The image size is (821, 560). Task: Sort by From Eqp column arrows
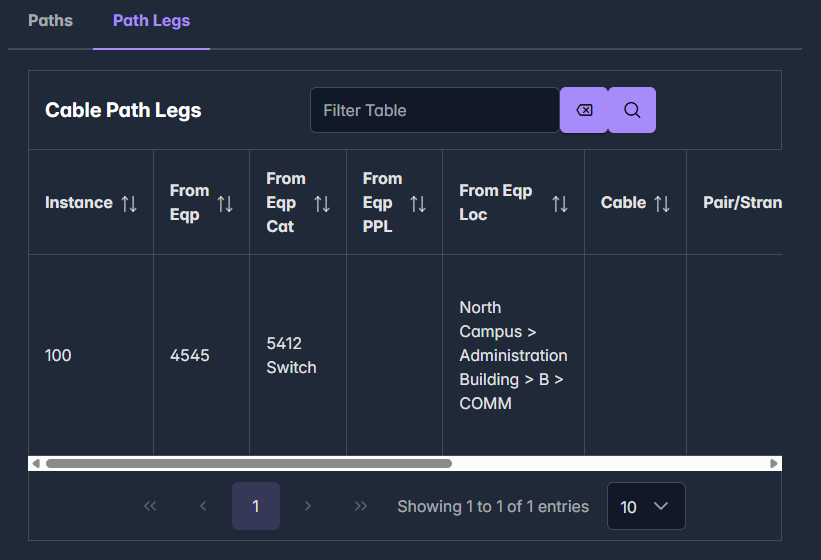point(225,203)
